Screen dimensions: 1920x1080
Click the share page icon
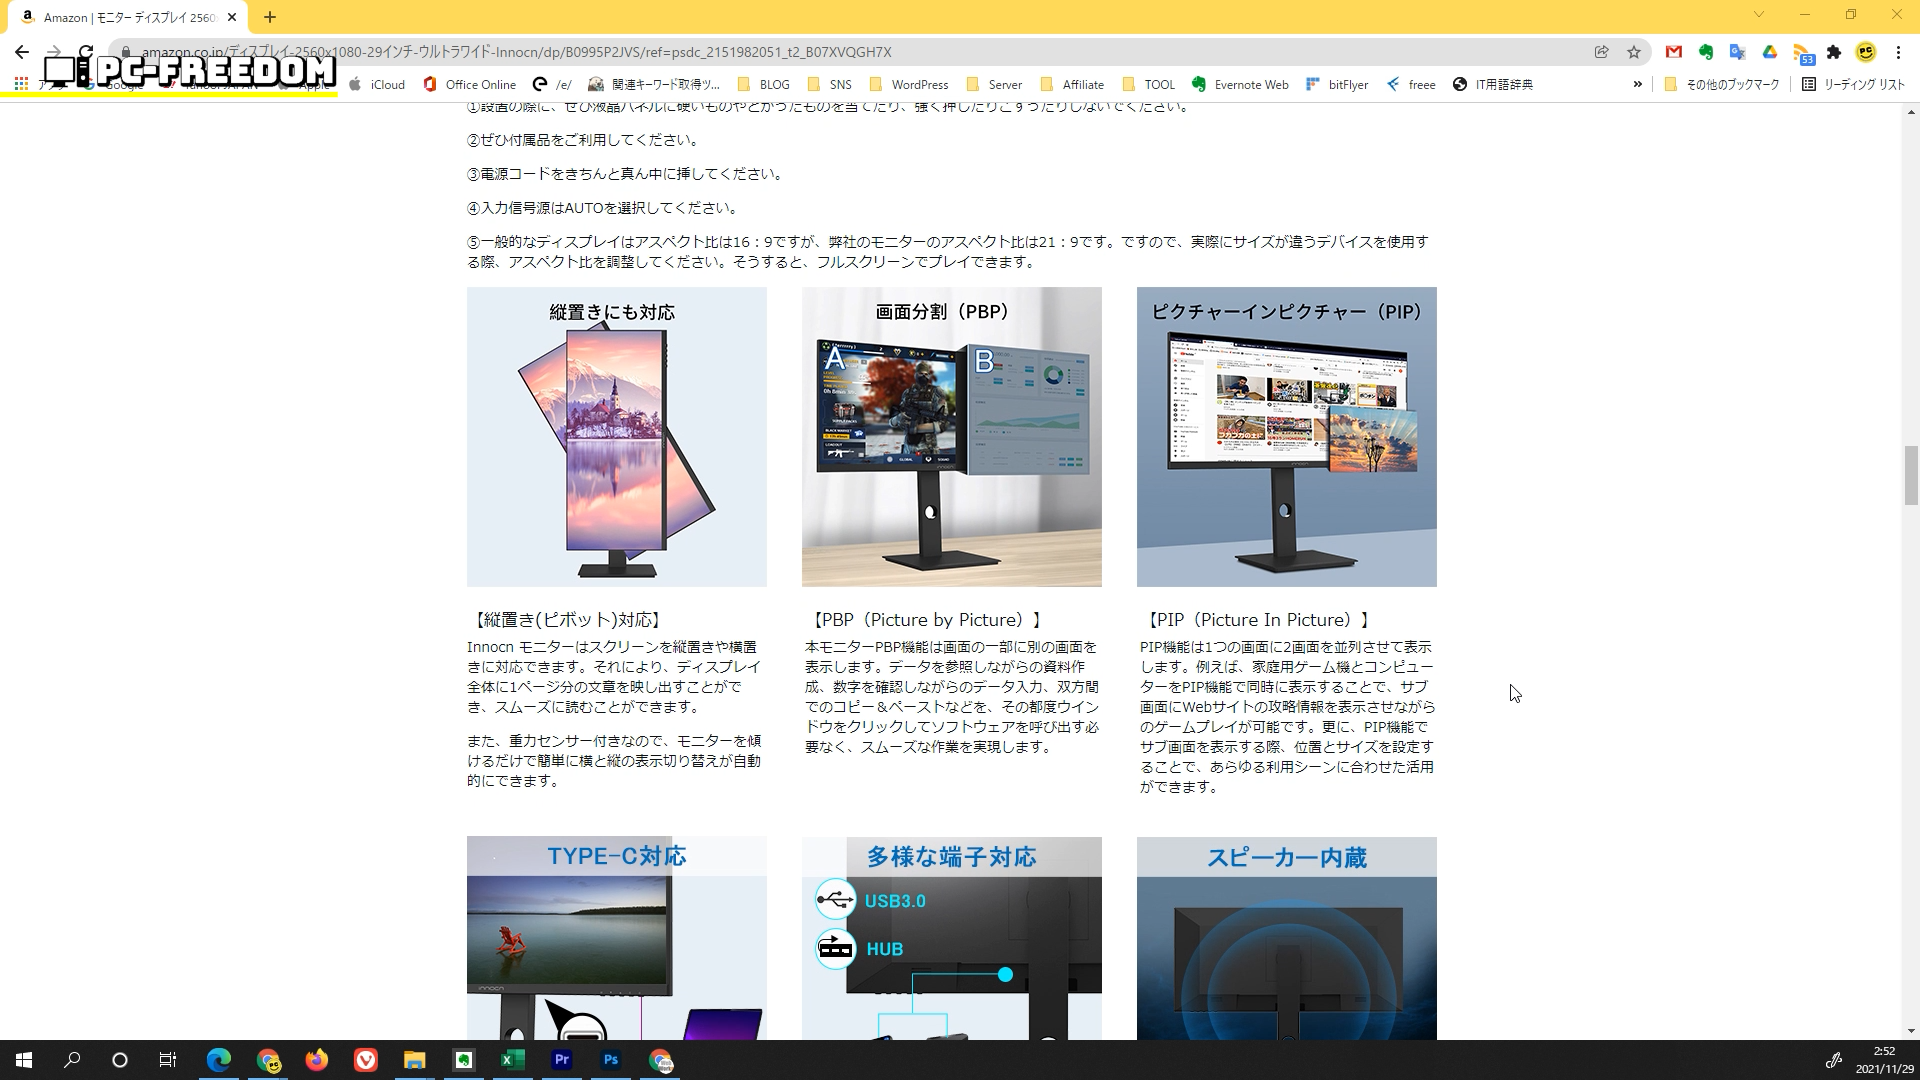(1602, 52)
